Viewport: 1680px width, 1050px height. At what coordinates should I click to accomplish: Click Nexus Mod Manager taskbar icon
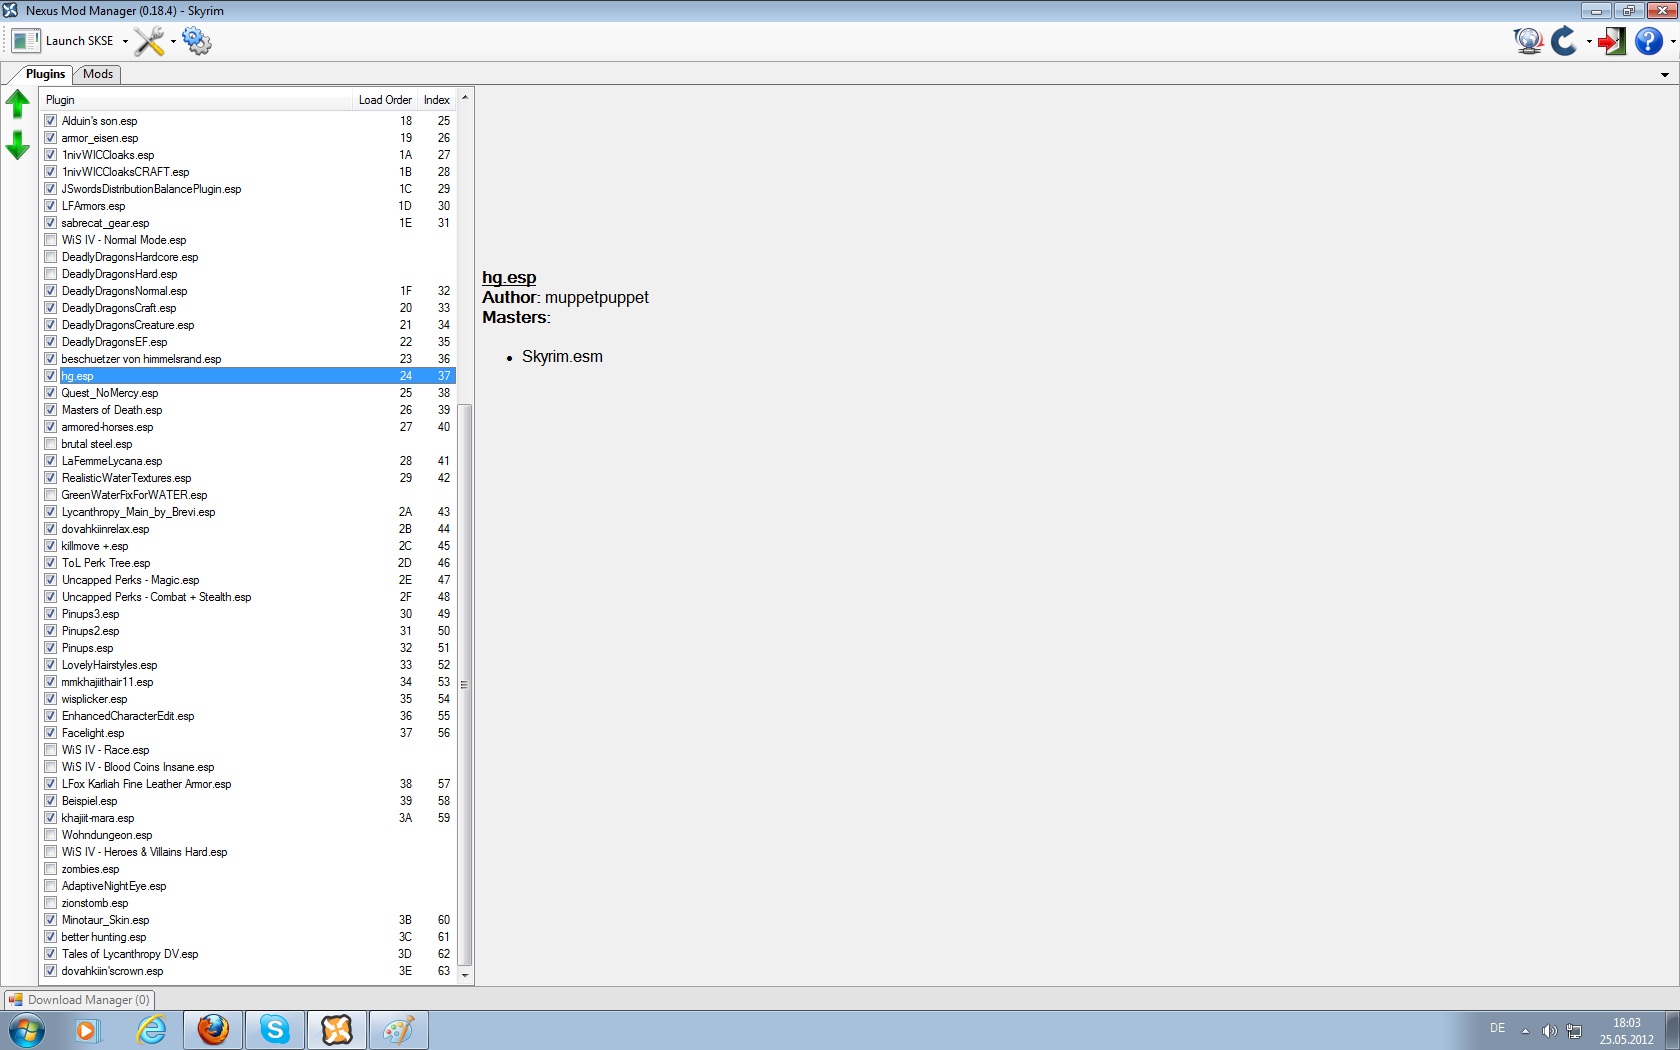click(337, 1030)
